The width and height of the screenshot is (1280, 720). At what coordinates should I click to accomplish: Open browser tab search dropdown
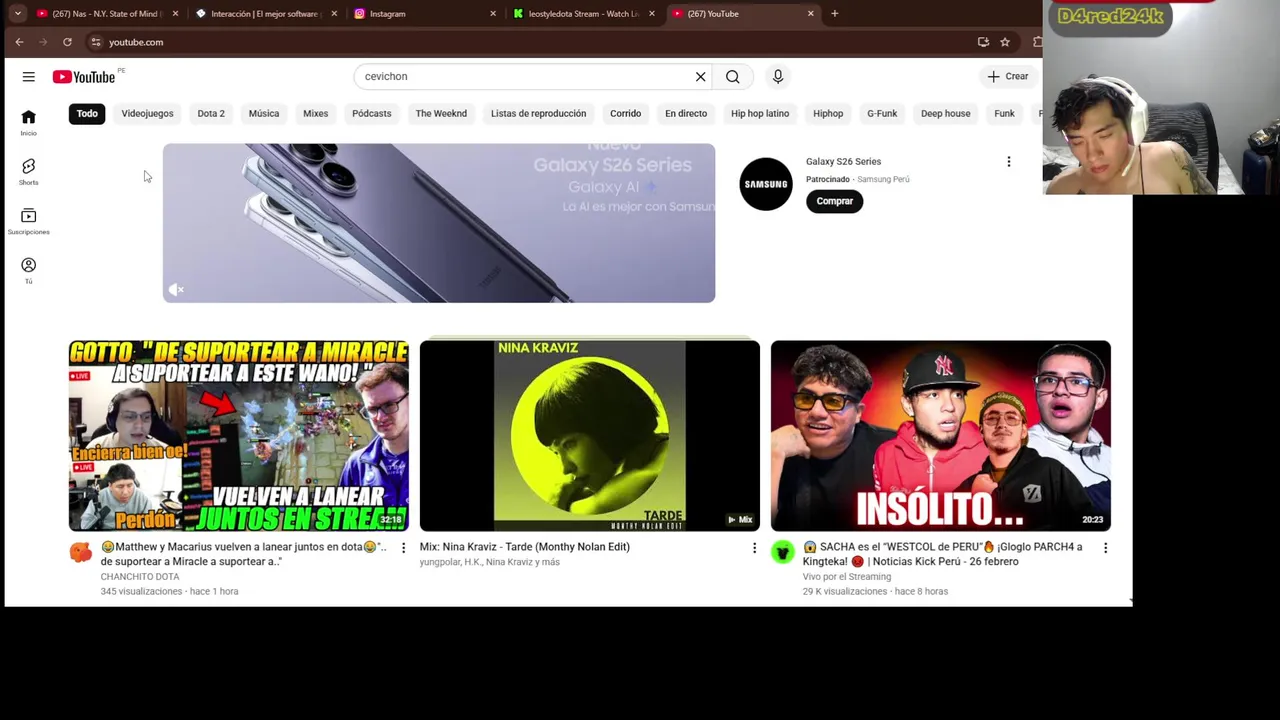click(x=17, y=13)
